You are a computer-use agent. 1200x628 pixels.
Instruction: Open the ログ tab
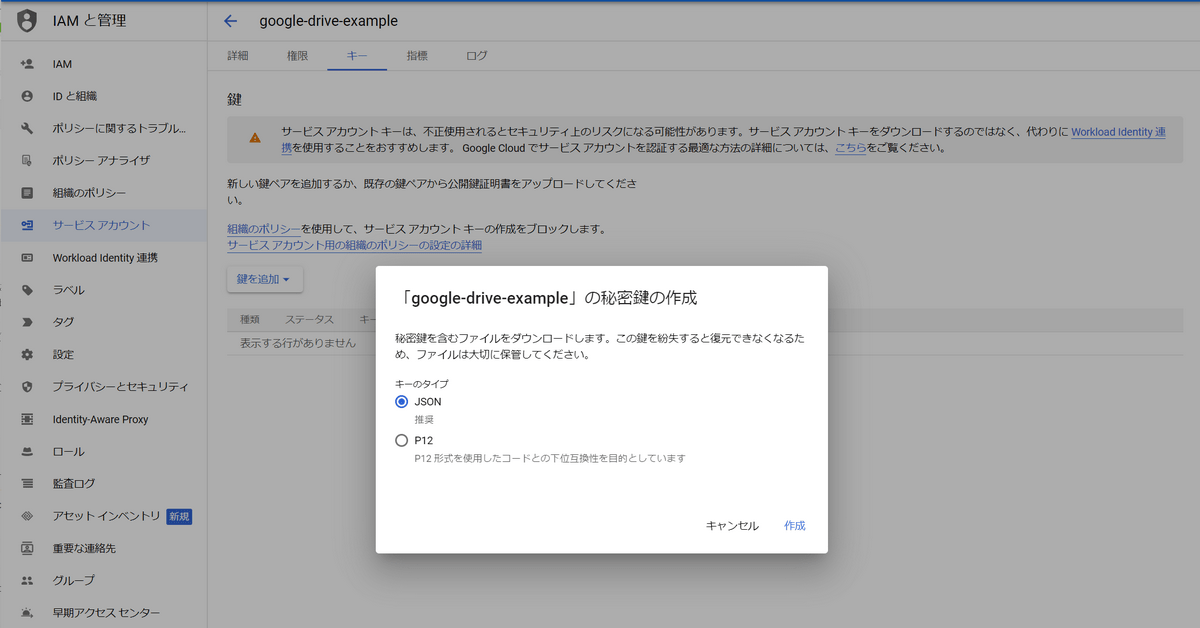[477, 56]
